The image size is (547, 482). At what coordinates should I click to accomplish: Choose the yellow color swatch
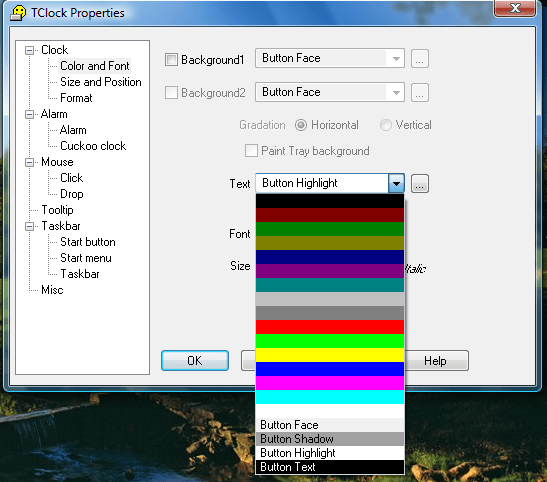(330, 355)
